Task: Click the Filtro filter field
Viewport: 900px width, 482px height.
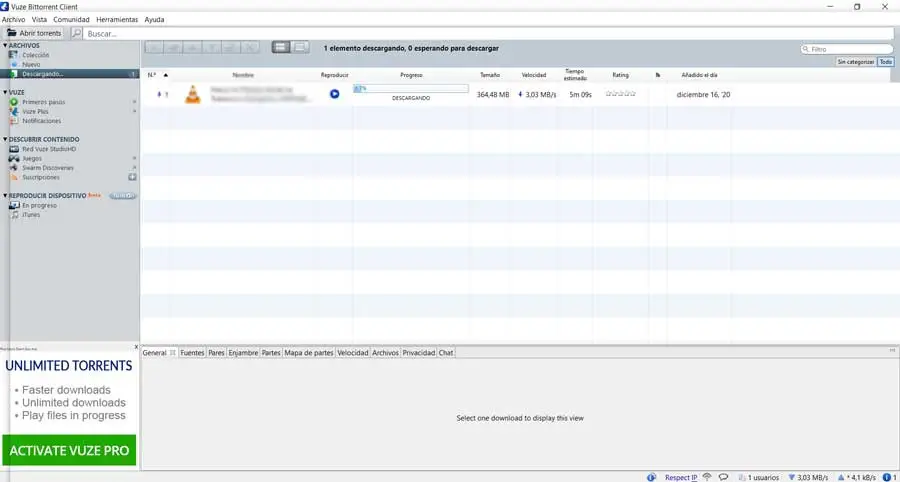Action: coord(847,49)
